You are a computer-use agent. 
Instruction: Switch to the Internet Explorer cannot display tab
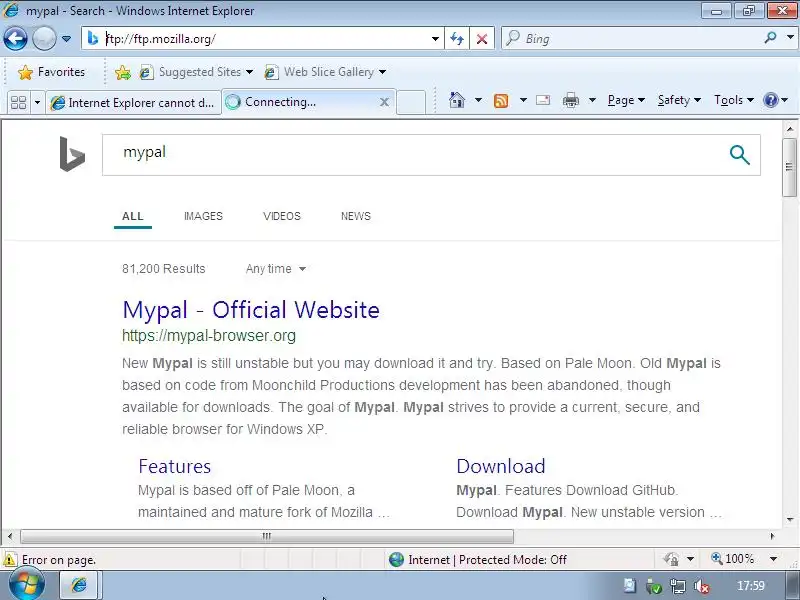coord(133,103)
